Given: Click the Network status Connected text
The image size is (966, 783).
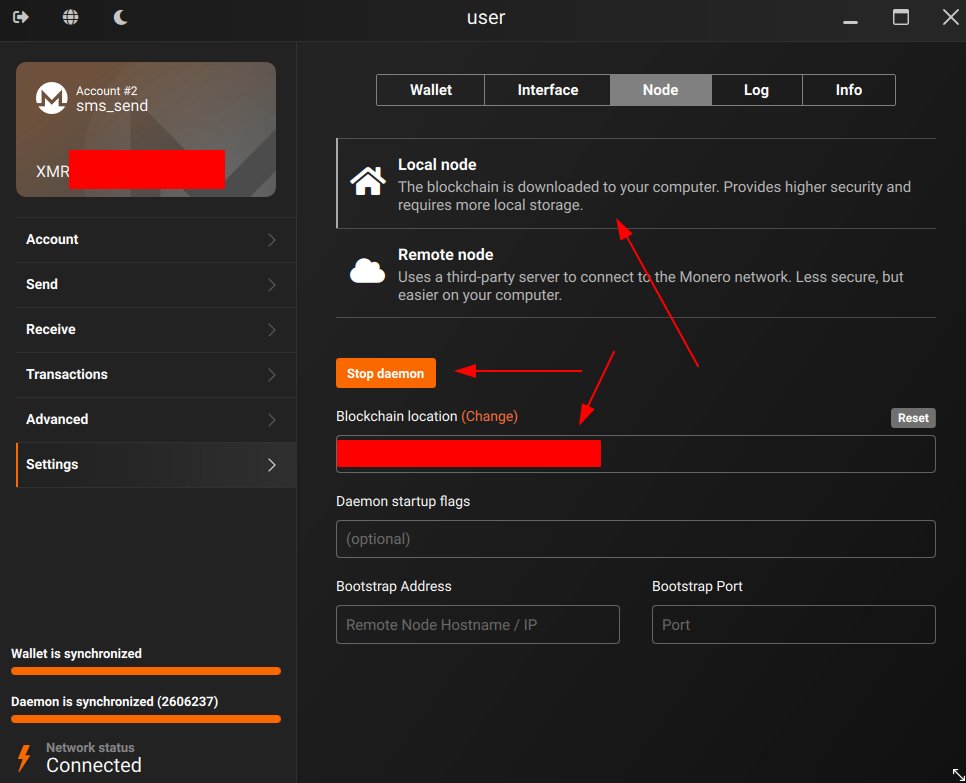Looking at the screenshot, I should 94,765.
